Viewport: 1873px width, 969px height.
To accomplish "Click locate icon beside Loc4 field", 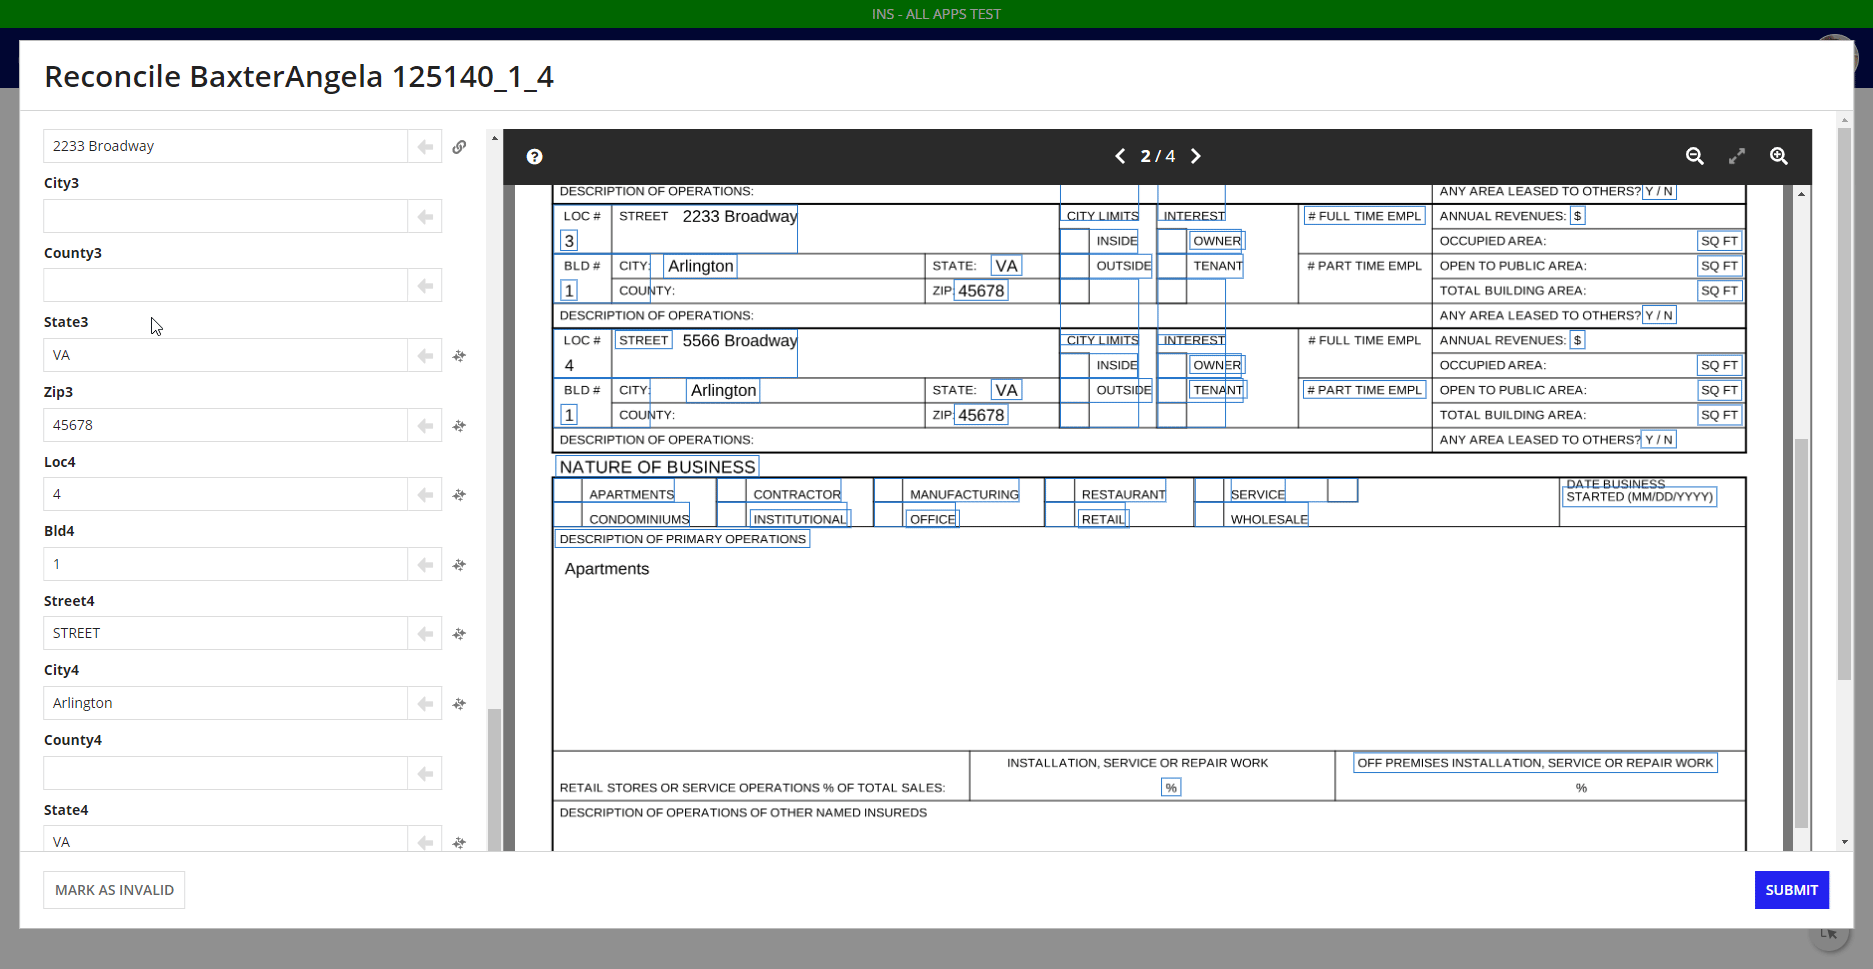I will pyautogui.click(x=459, y=495).
